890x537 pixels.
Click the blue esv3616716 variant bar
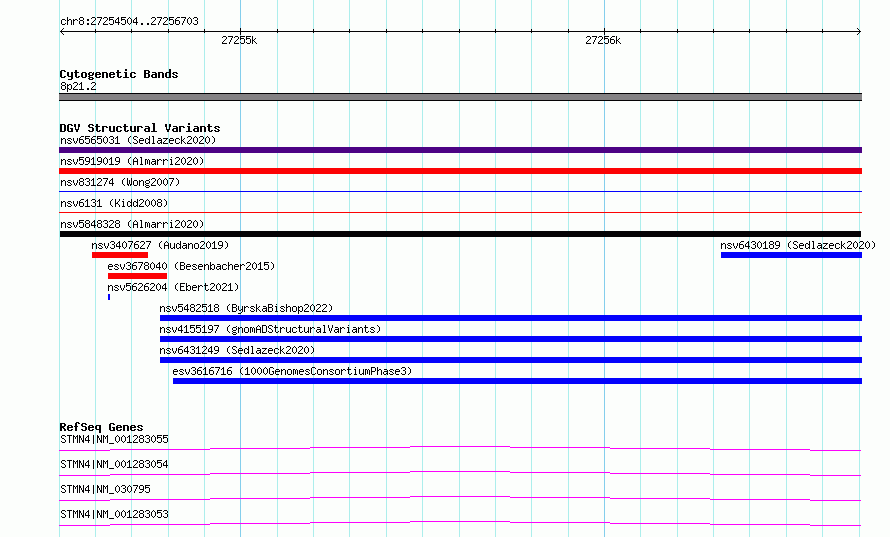(x=518, y=381)
